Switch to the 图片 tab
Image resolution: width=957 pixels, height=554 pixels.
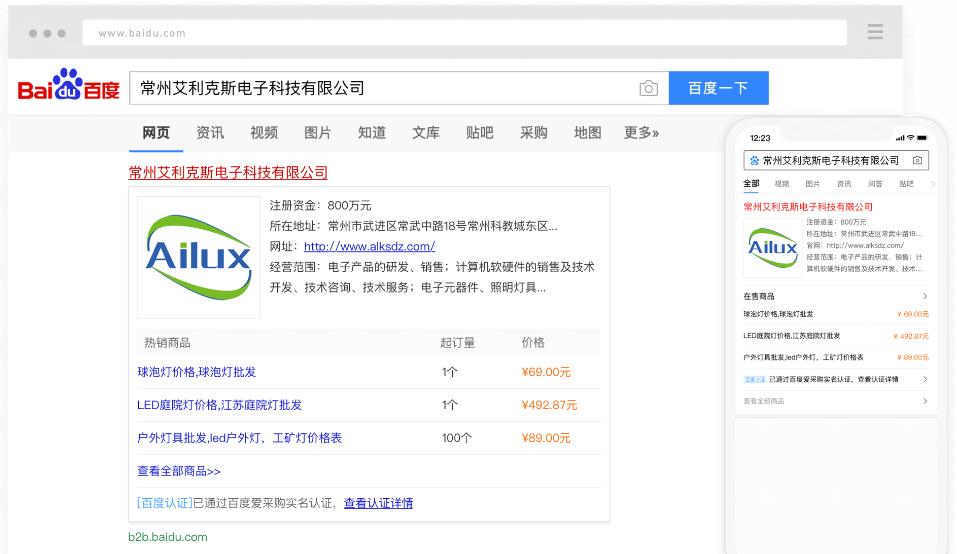click(x=317, y=133)
